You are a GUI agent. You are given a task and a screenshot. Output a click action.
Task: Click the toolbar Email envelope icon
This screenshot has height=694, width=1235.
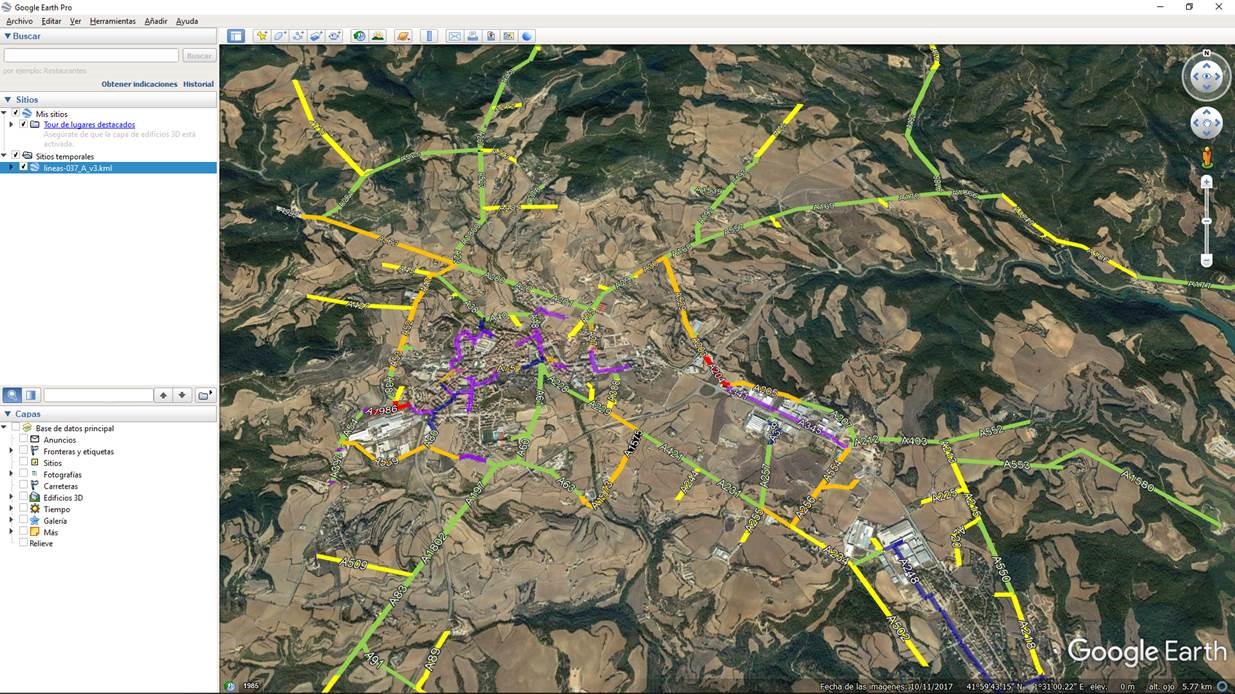click(454, 36)
